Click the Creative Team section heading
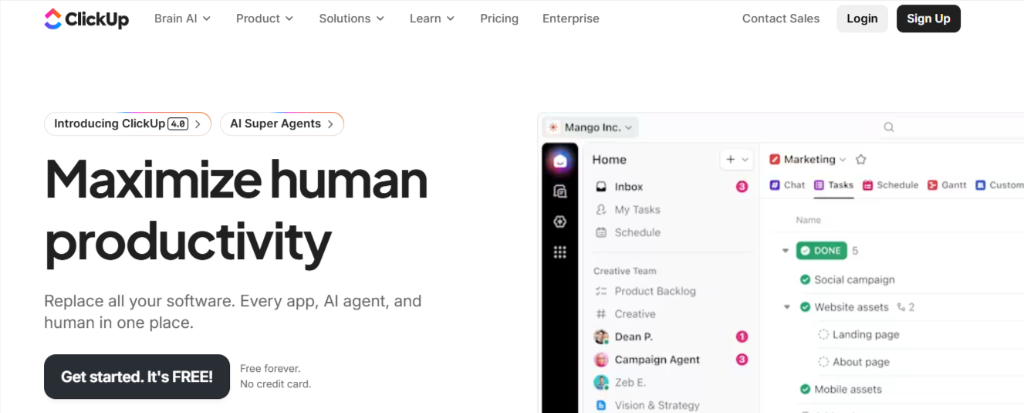Image resolution: width=1024 pixels, height=413 pixels. [x=625, y=271]
